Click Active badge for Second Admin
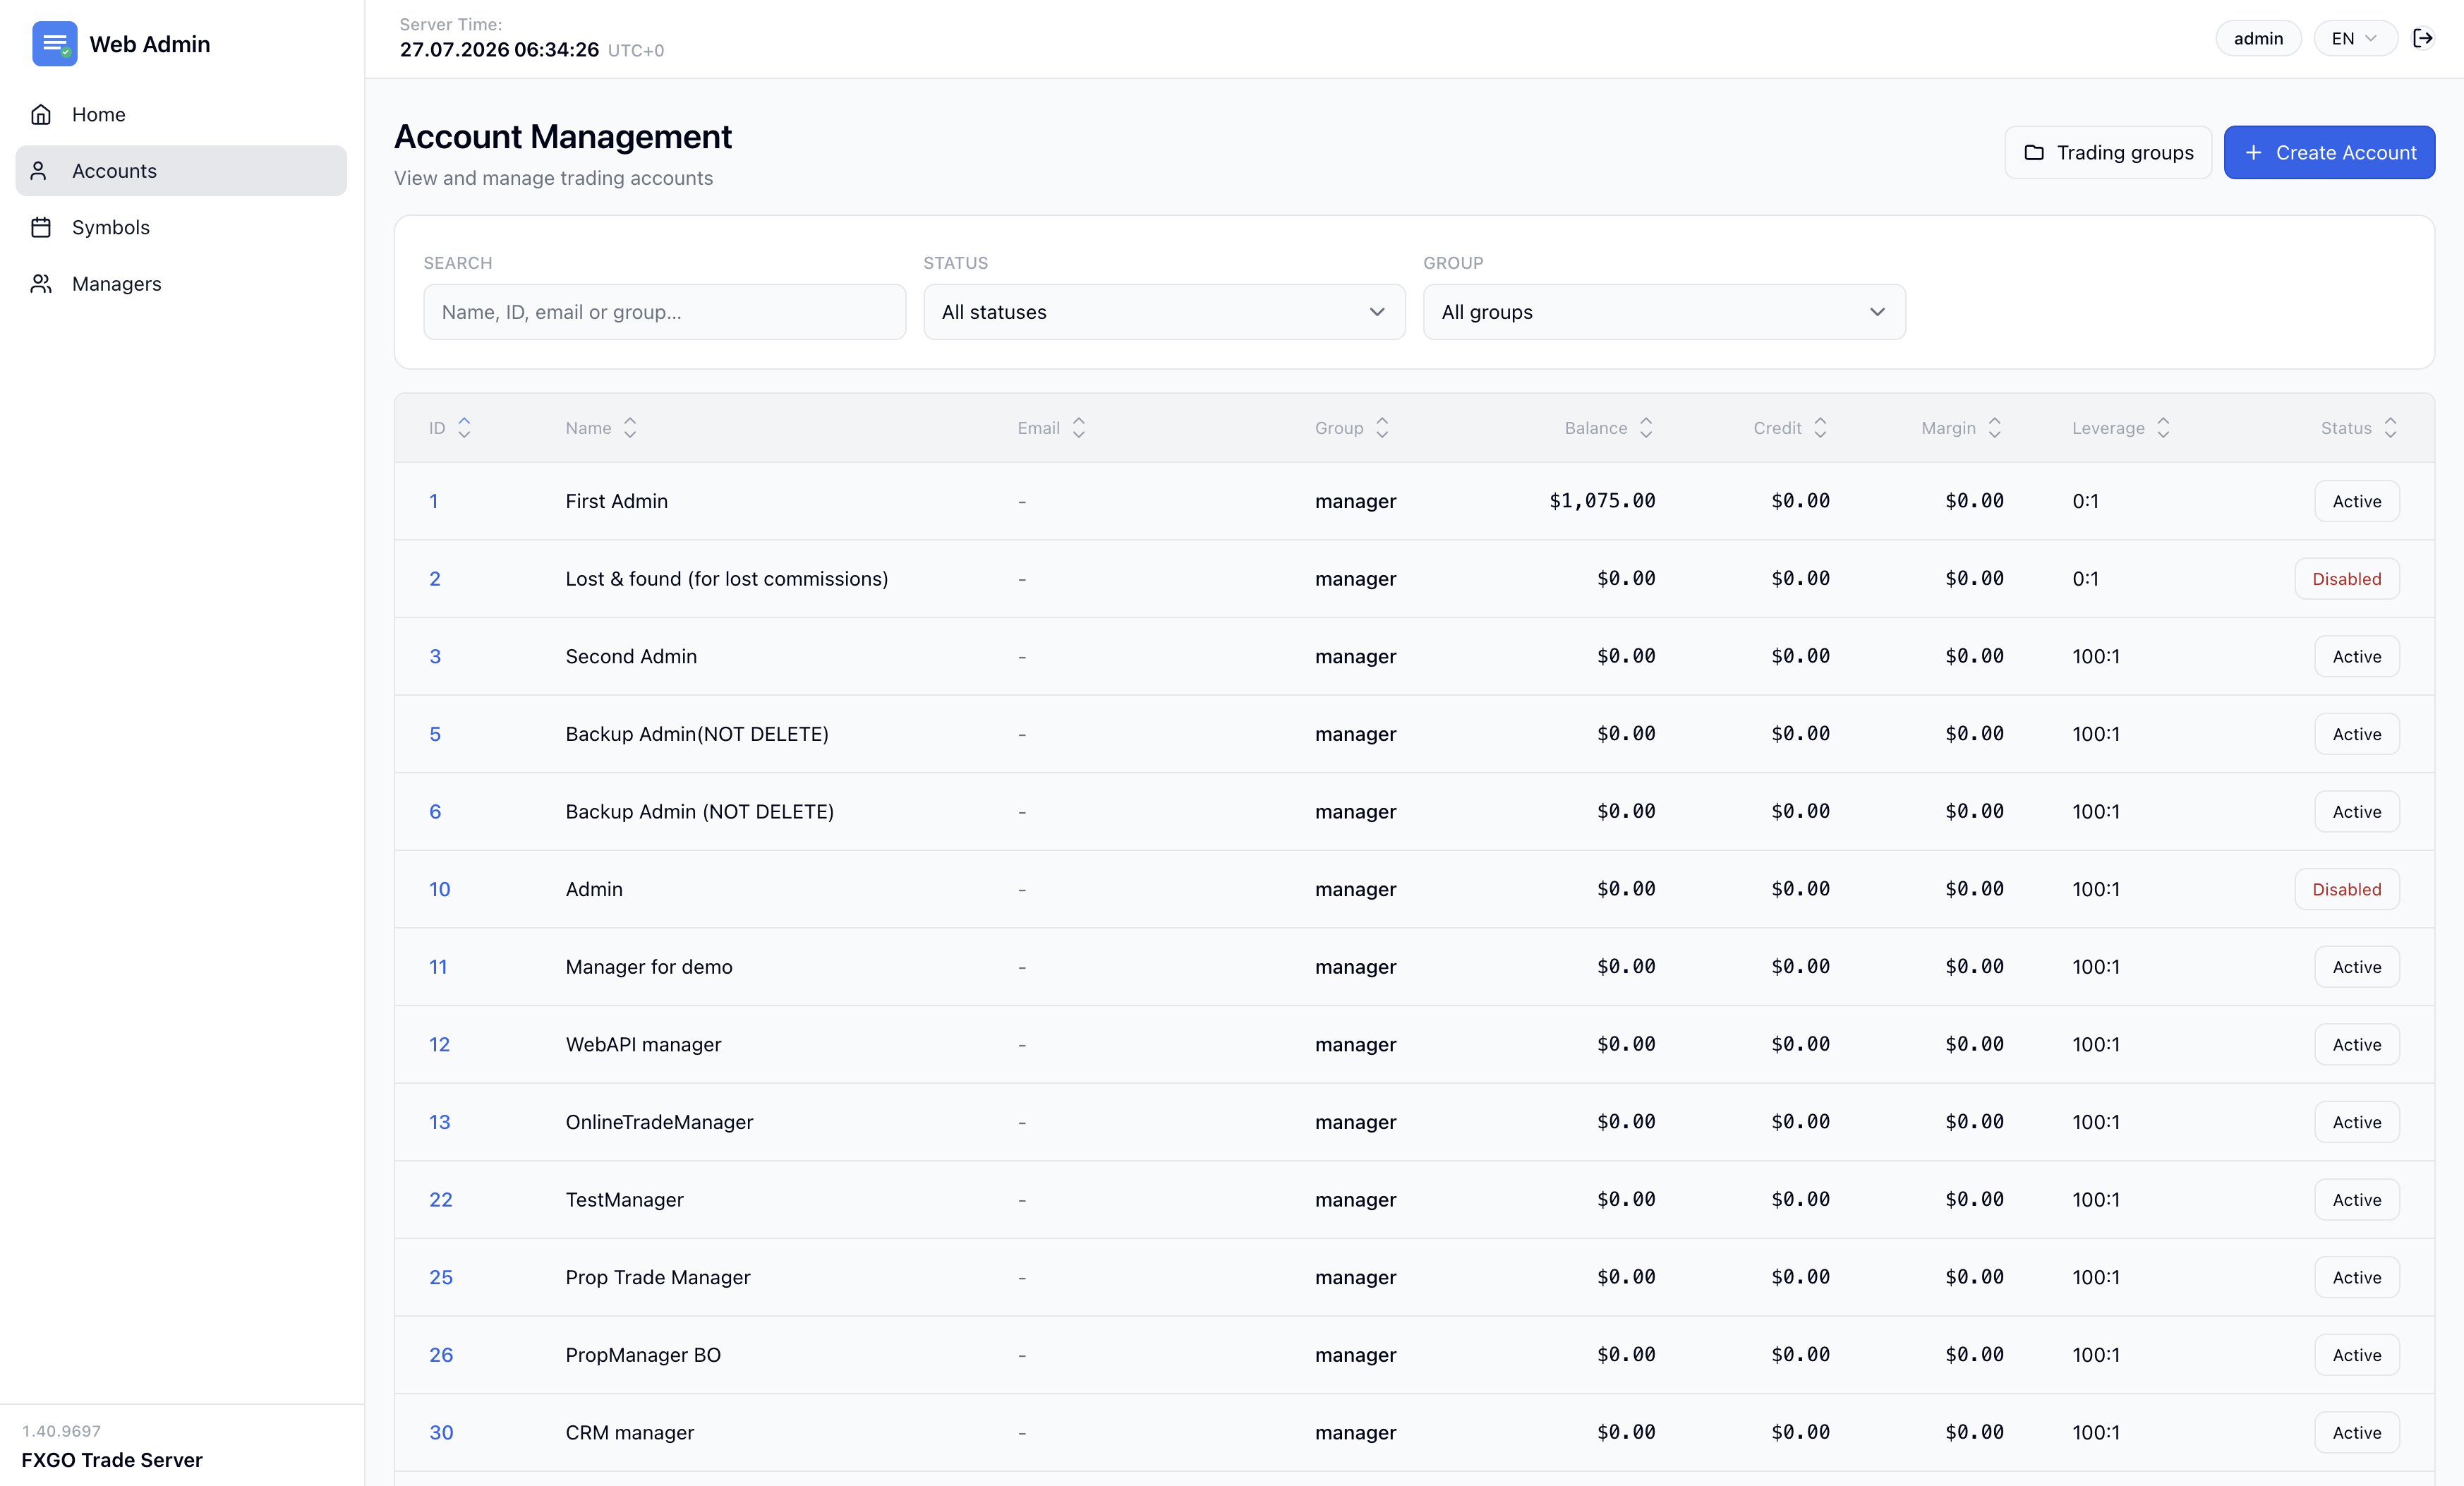Screen dimensions: 2464x1486 click(2356, 656)
